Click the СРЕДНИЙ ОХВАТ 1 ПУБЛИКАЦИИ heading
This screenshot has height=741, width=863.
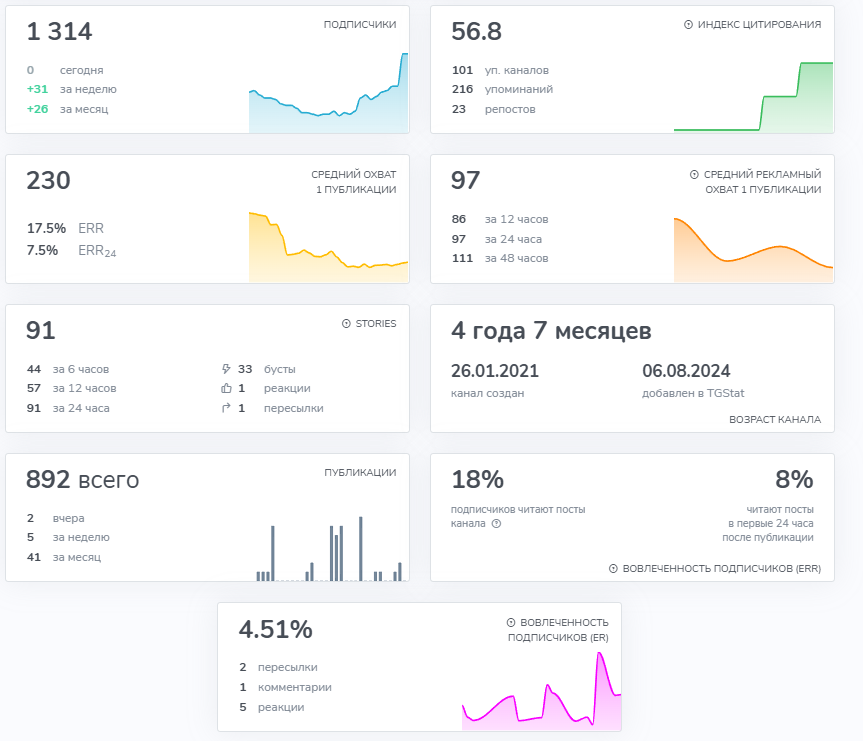(x=353, y=182)
